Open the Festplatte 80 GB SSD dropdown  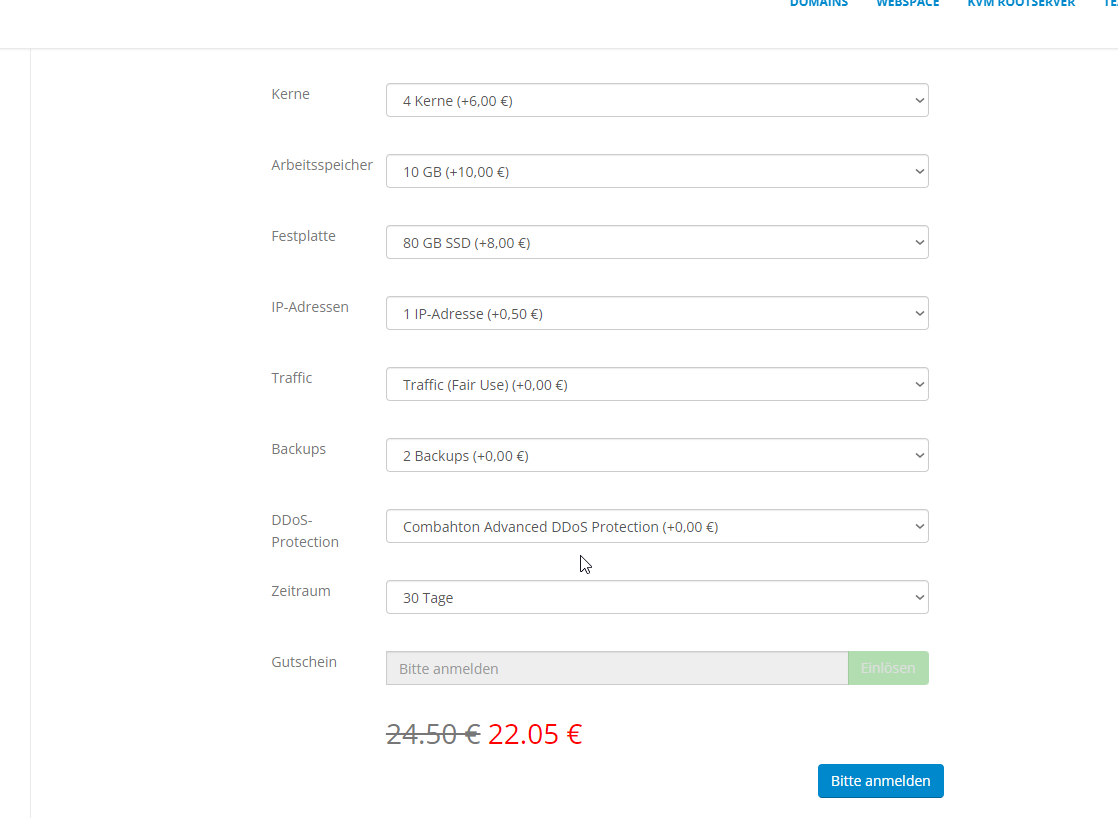(656, 242)
